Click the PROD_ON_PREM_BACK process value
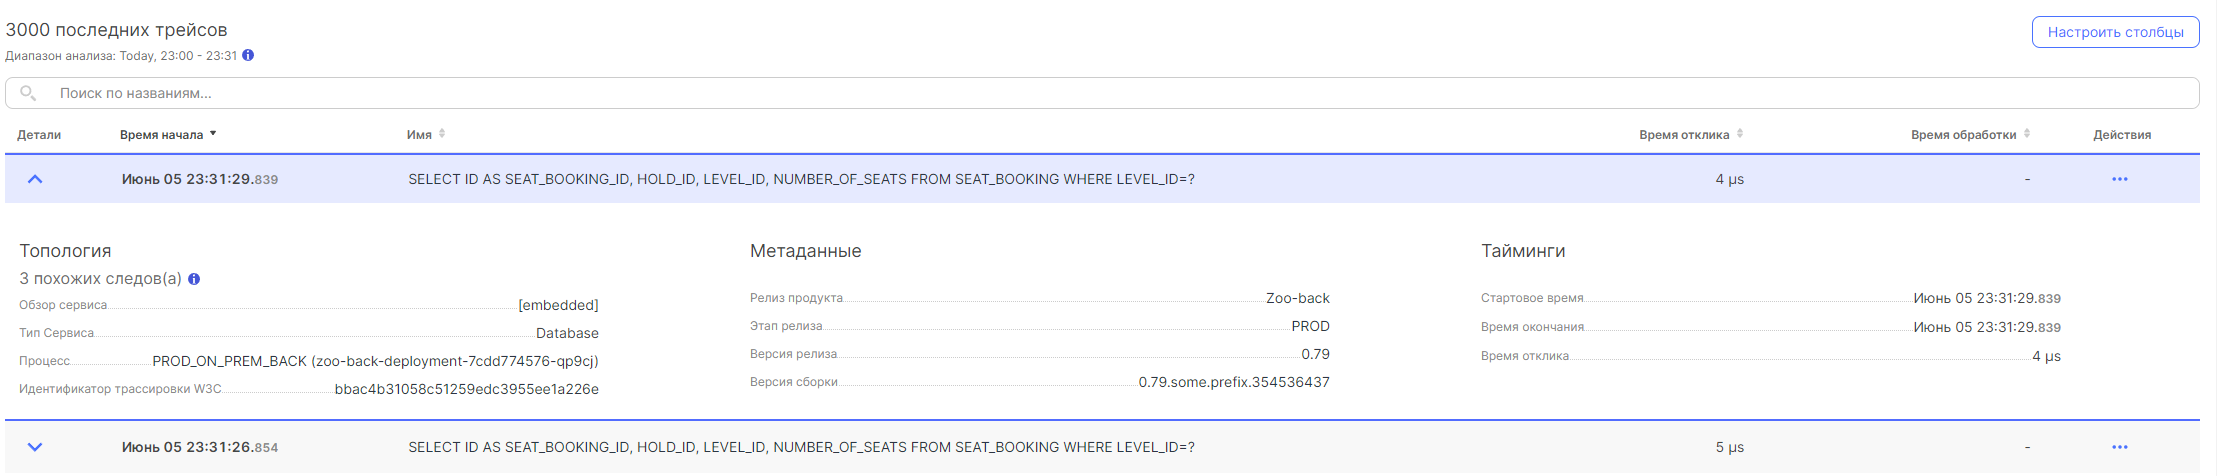 375,361
